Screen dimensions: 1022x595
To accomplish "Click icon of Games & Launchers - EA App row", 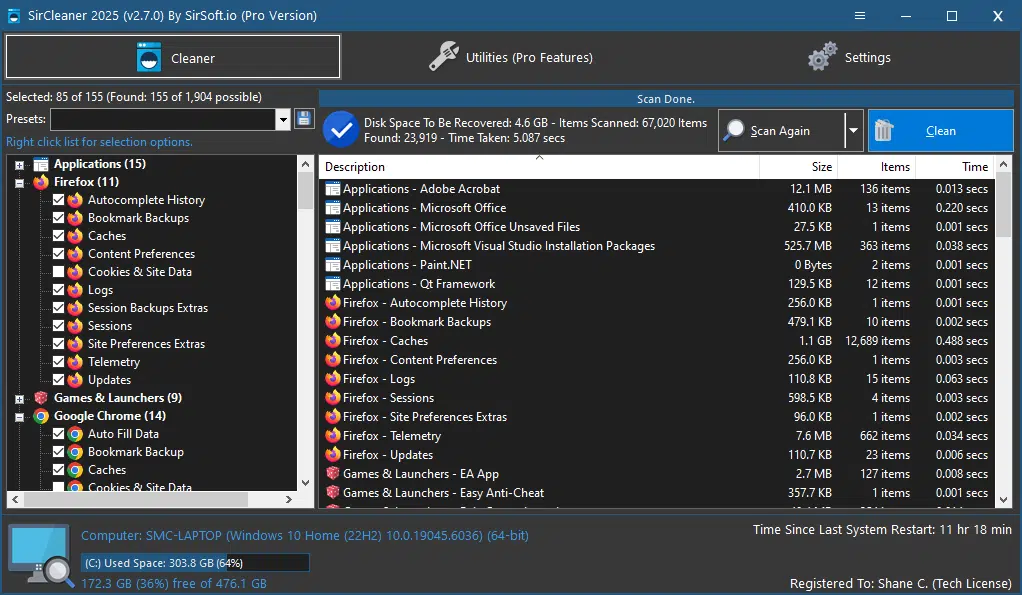I will pos(332,474).
